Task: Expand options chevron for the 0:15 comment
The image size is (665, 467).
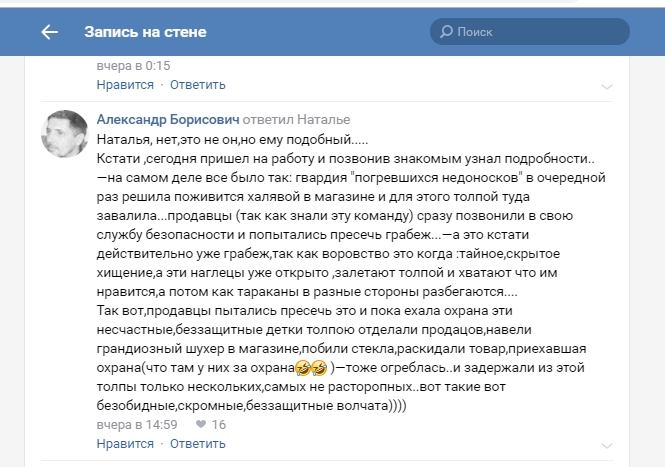Action: pos(607,87)
